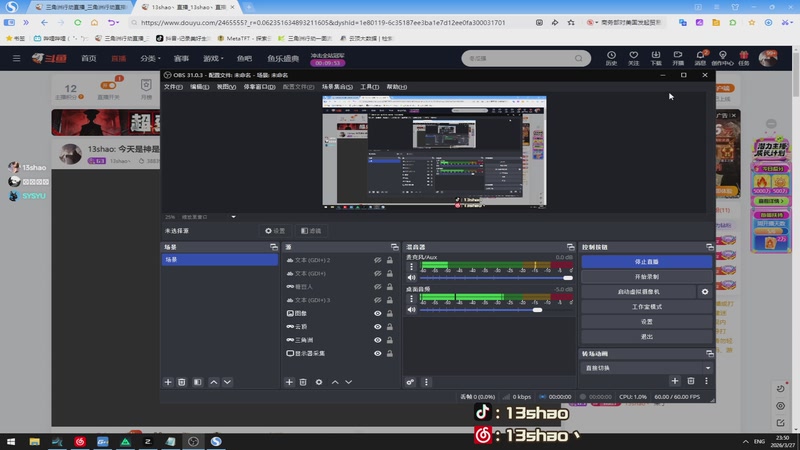Open virtual camera settings gear icon
This screenshot has height=450, width=800.
(705, 292)
